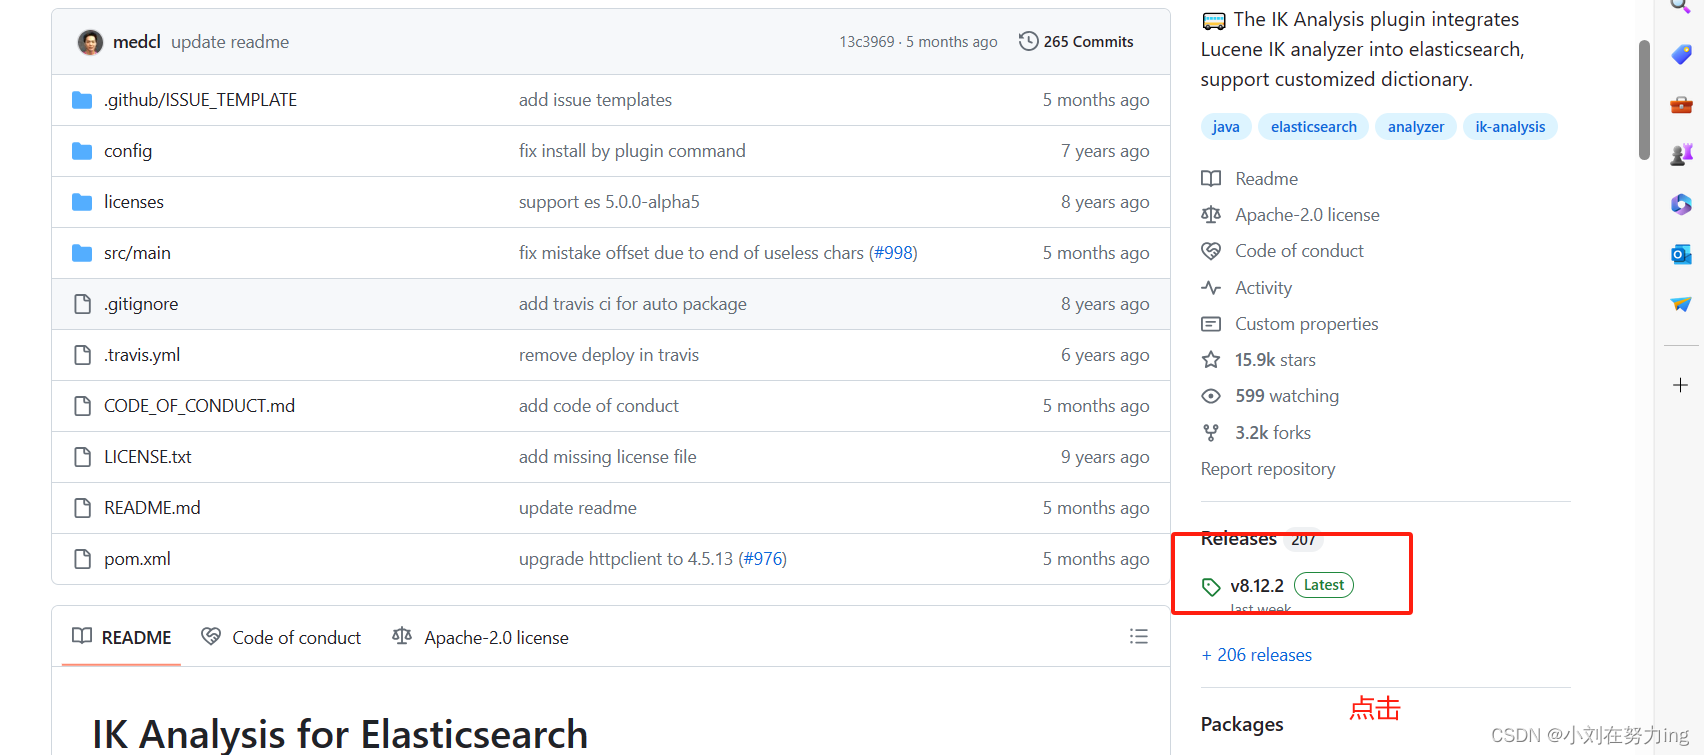Click the config folder icon
This screenshot has width=1704, height=755.
click(x=82, y=151)
